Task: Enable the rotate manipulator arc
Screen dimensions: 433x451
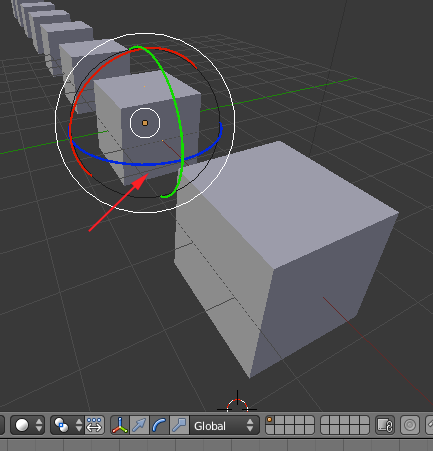Action: pos(159,425)
